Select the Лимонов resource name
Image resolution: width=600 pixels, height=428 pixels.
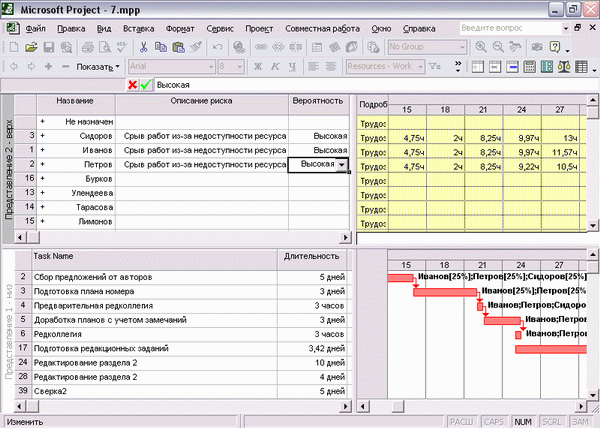tap(96, 221)
